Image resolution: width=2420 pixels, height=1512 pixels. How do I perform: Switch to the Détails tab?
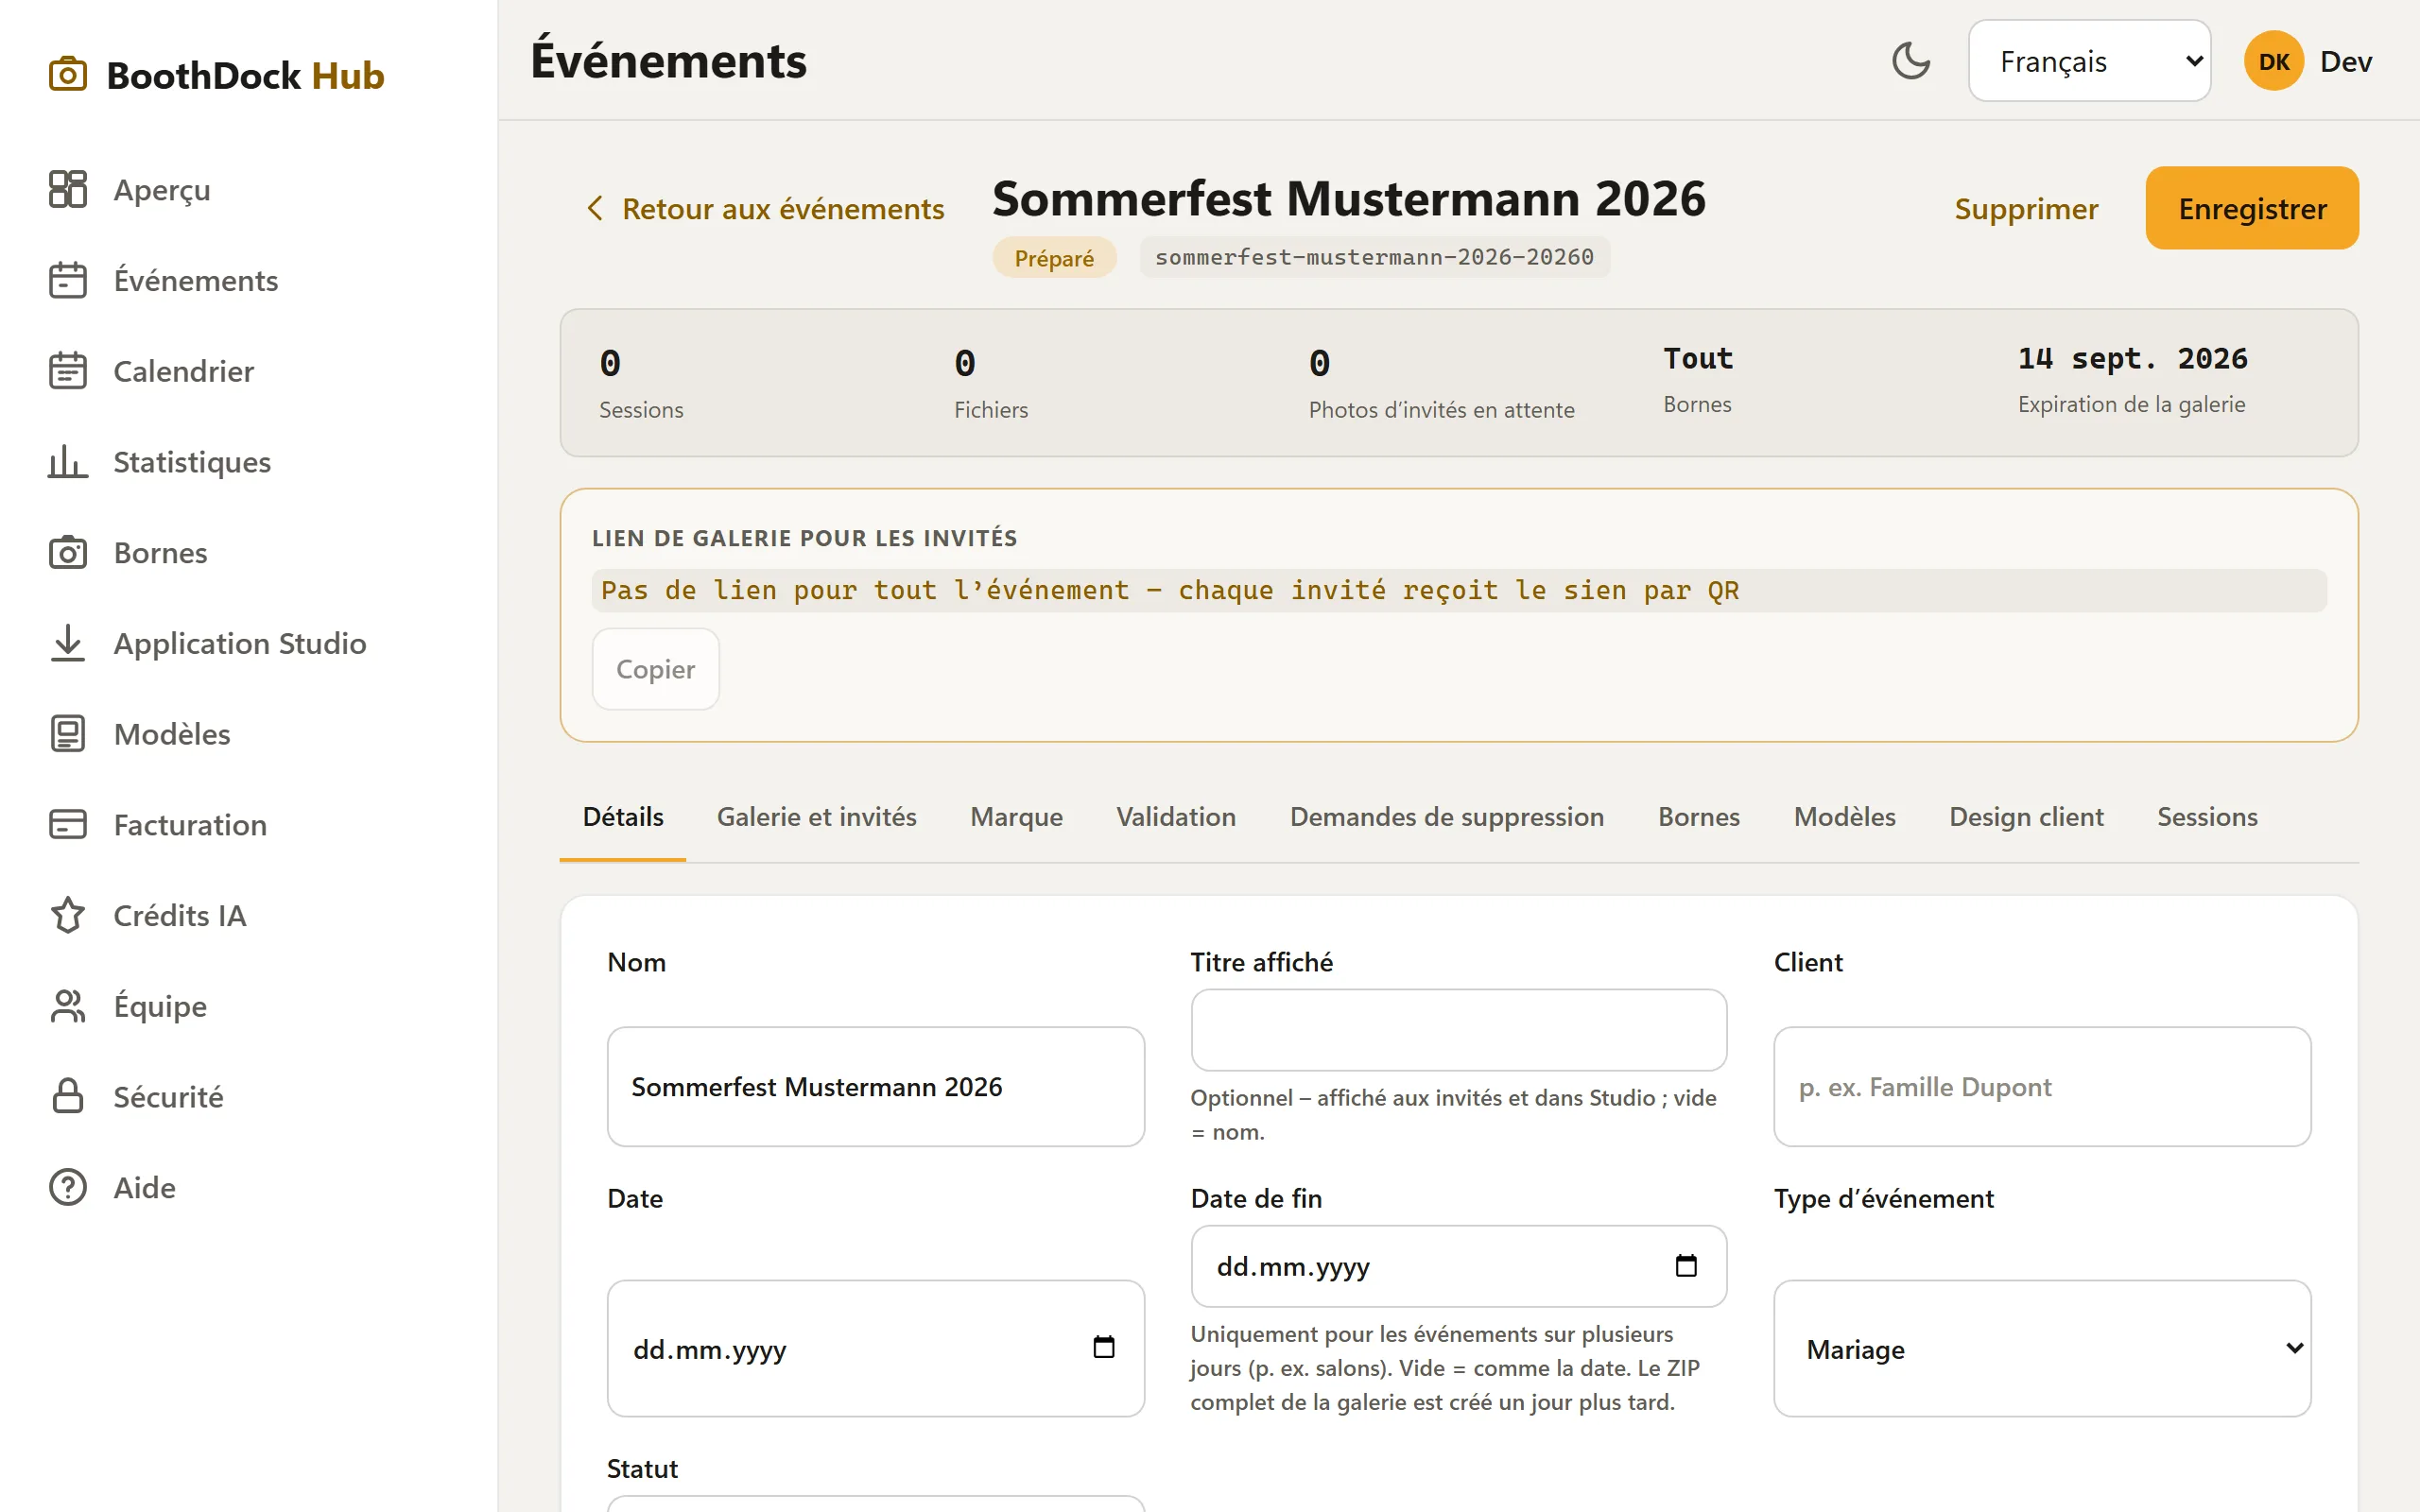click(x=623, y=817)
